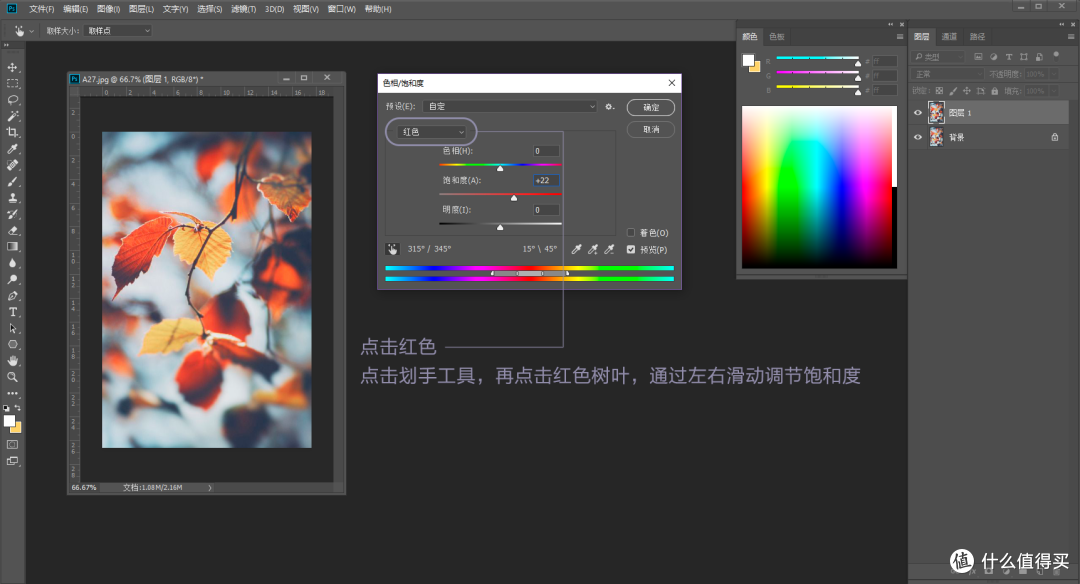1080x584 pixels.
Task: Open the 滤镜 menu
Action: tap(242, 8)
